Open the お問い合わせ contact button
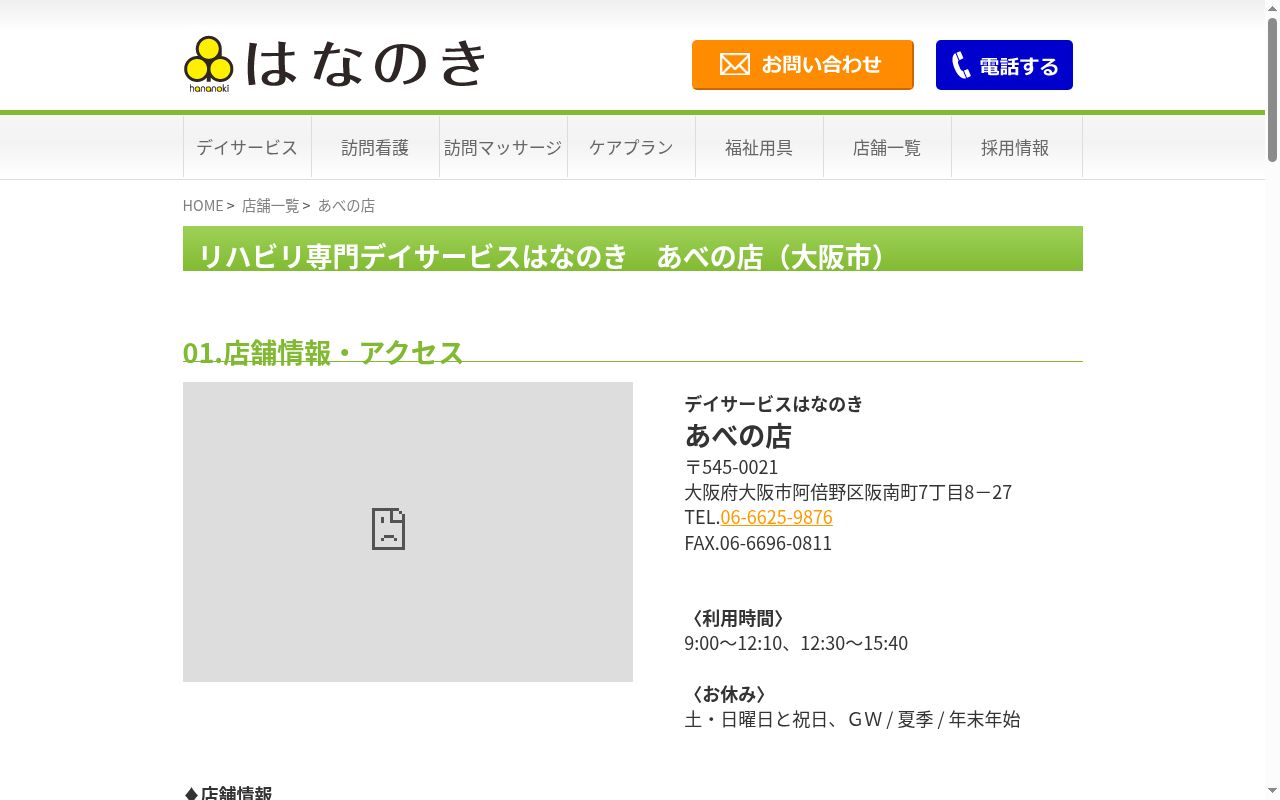1280x800 pixels. [803, 65]
